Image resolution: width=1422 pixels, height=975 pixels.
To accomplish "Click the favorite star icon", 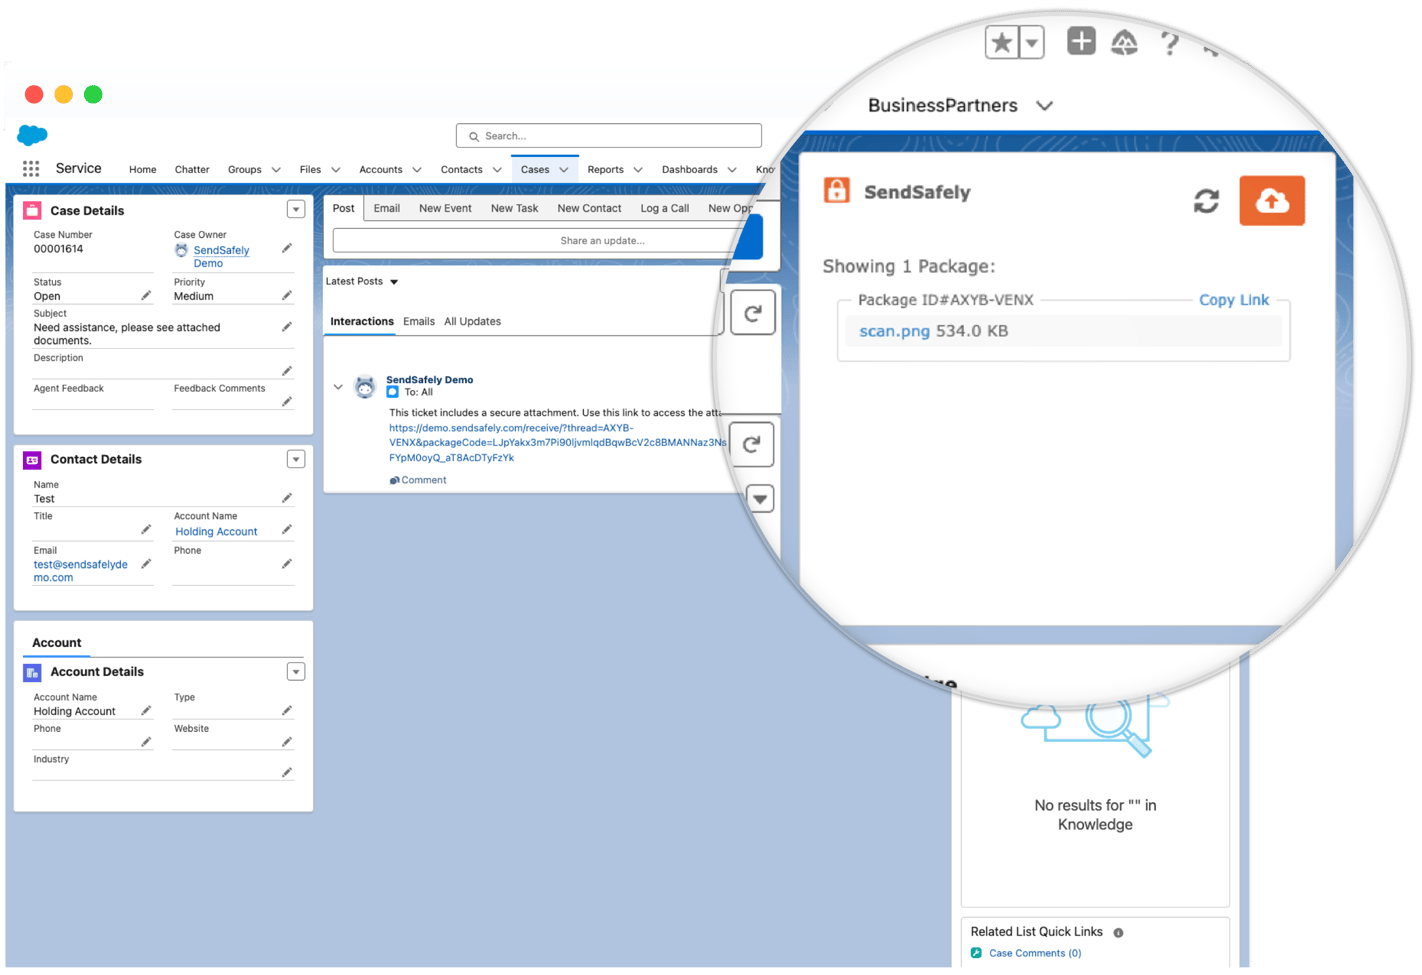I will click(1001, 42).
